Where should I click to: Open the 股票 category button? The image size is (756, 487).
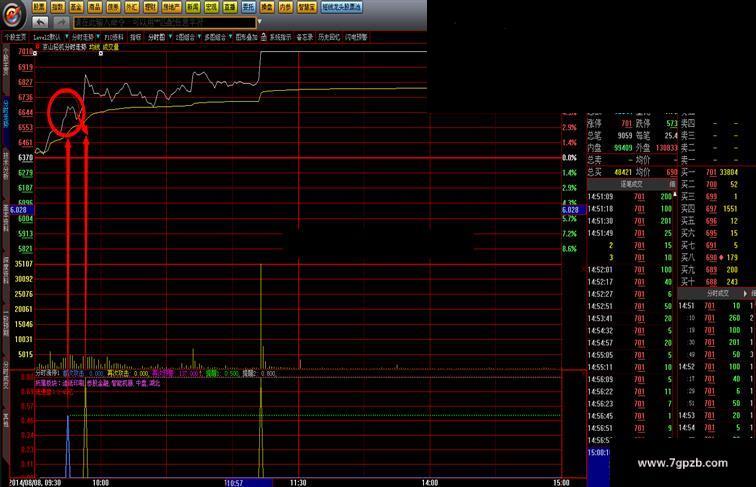pos(39,7)
